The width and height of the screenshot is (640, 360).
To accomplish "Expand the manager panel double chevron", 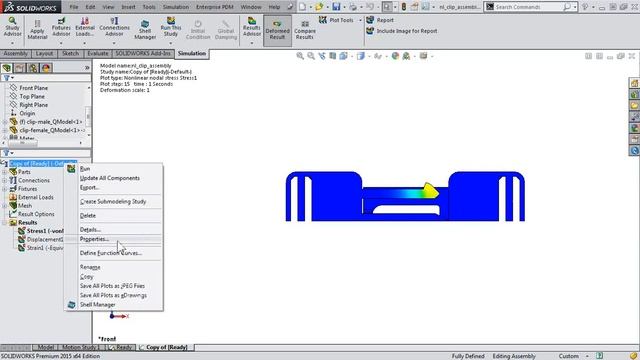I will (87, 68).
